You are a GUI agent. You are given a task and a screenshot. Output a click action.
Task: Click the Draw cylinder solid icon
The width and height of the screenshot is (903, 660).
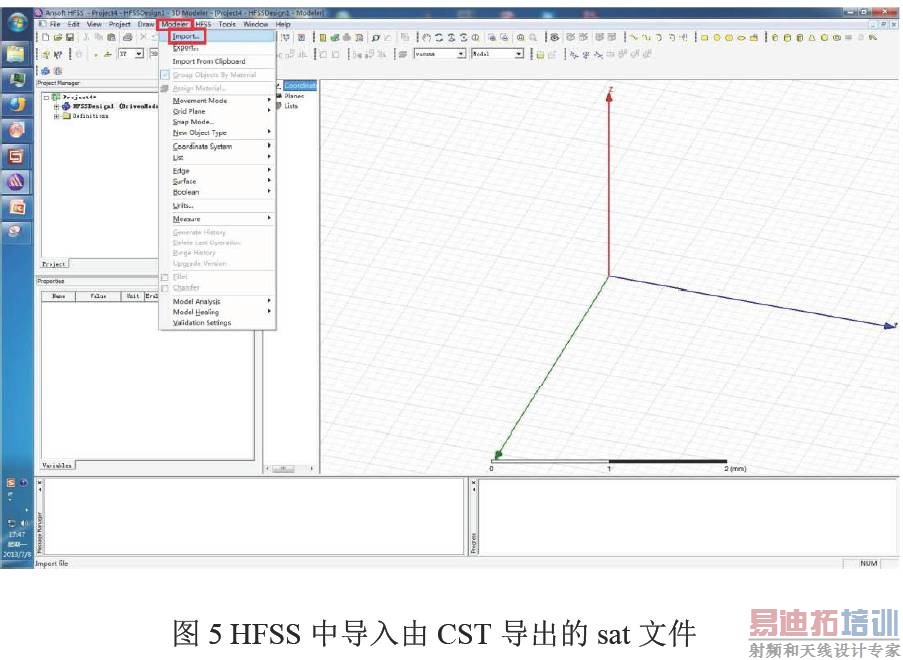tap(787, 38)
